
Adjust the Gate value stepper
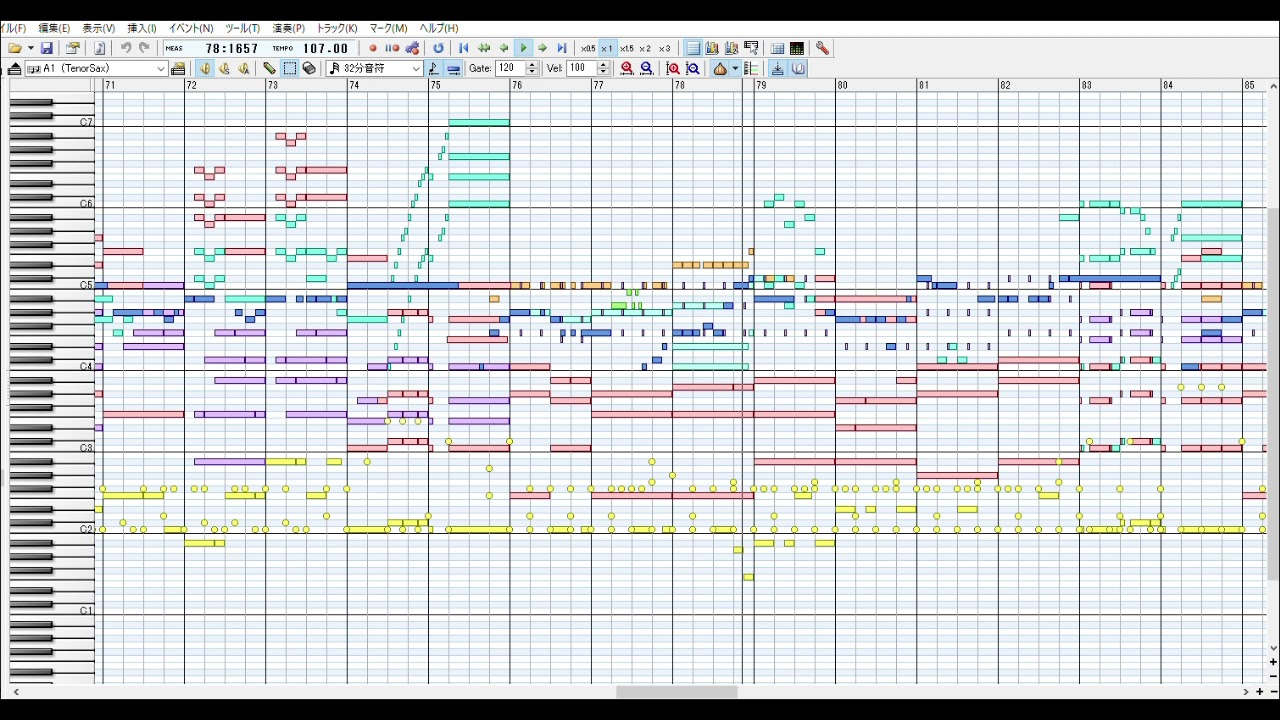click(x=531, y=68)
